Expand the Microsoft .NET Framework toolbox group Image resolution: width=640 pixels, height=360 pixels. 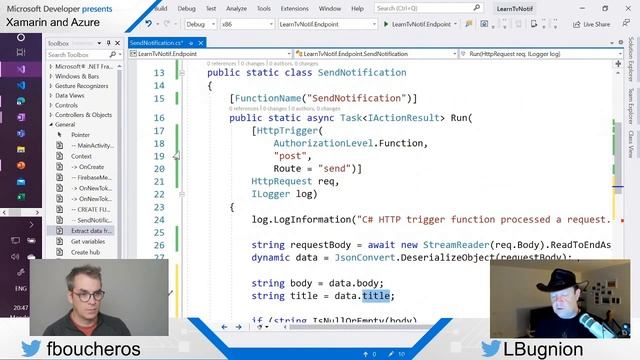coord(51,66)
